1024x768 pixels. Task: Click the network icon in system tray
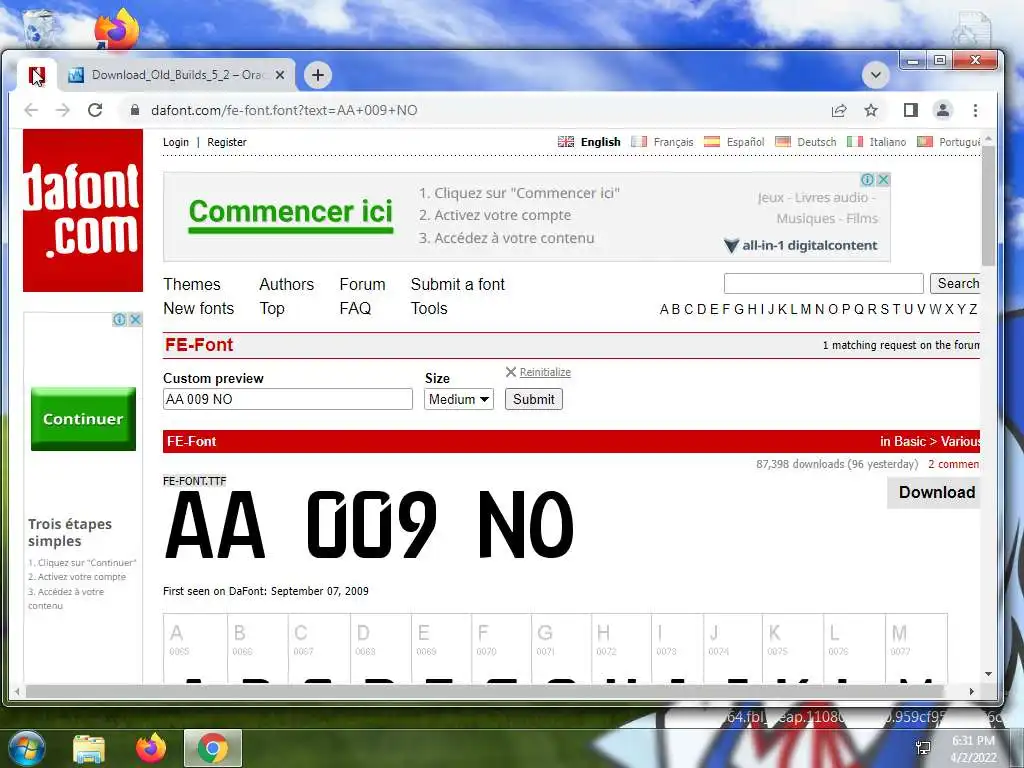tap(923, 748)
